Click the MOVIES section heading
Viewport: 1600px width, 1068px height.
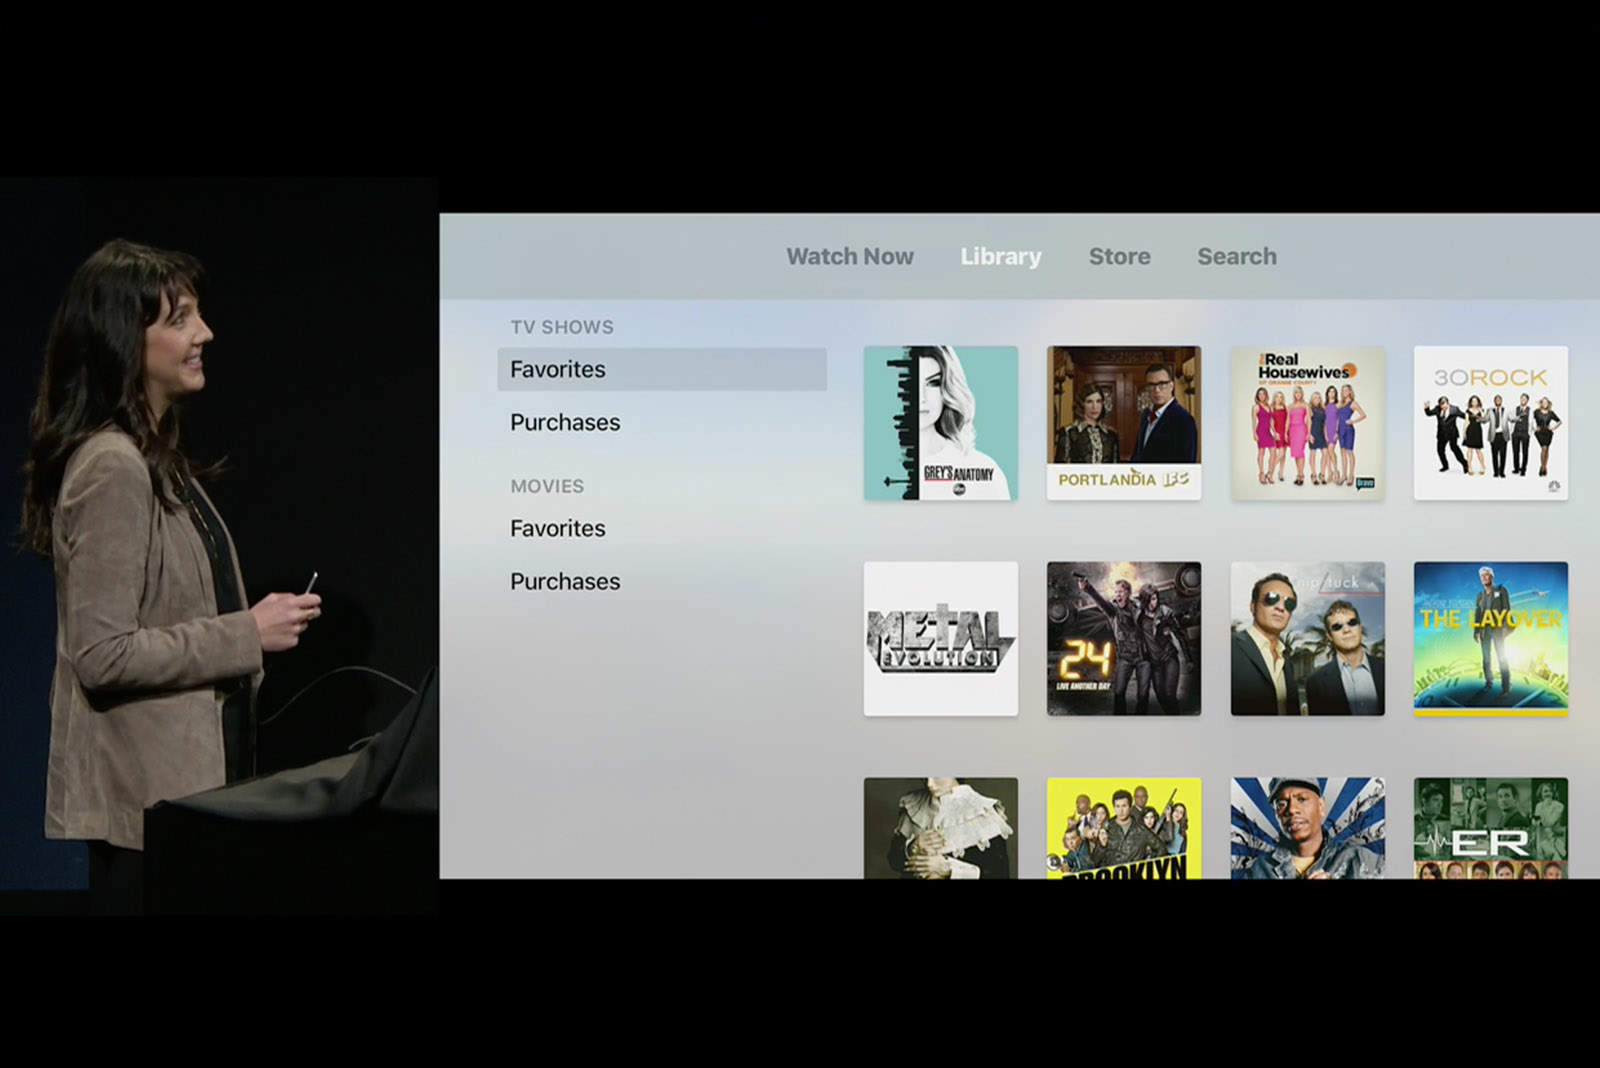tap(547, 486)
